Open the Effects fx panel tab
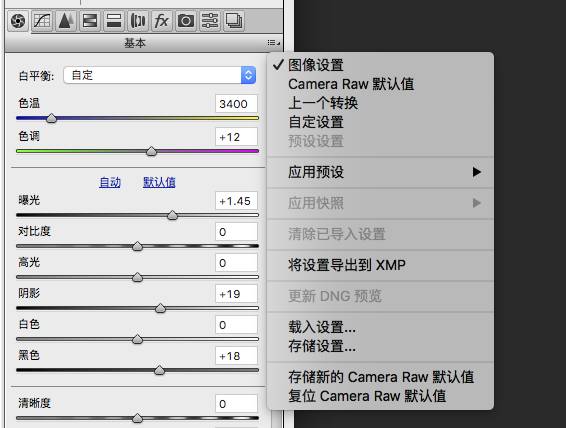Image resolution: width=566 pixels, height=428 pixels. [162, 21]
